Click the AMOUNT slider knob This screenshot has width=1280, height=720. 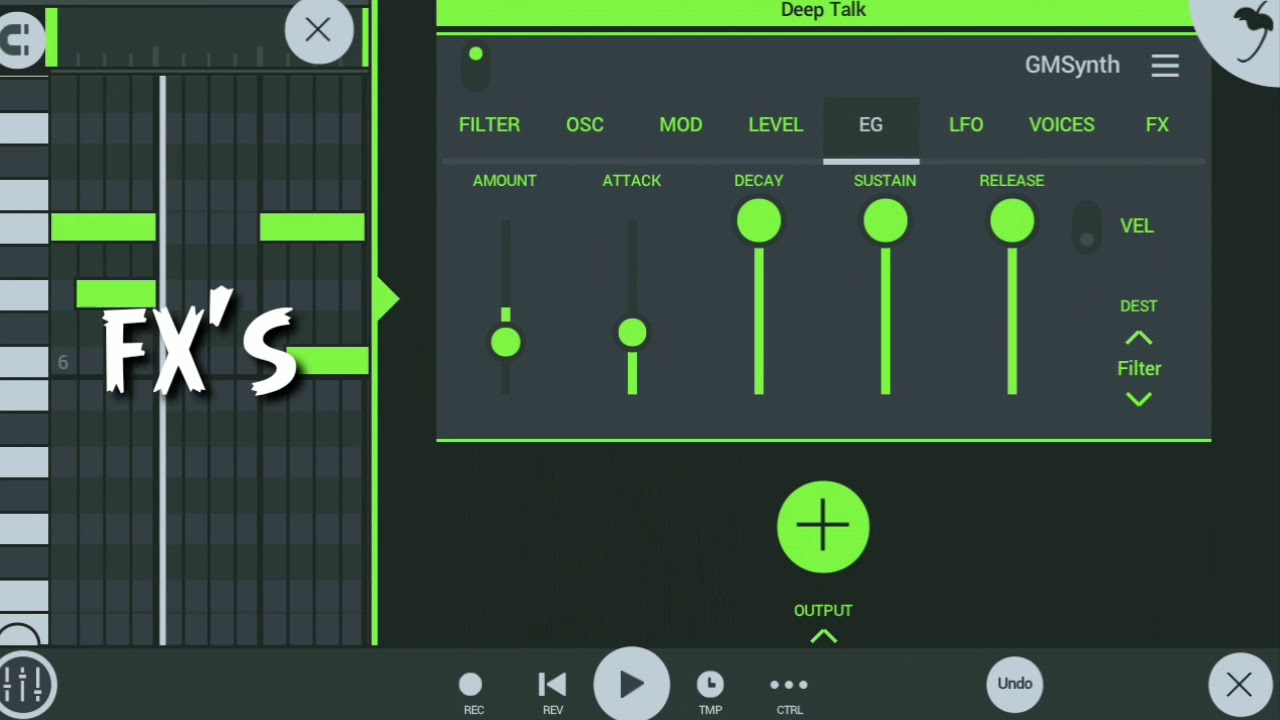pyautogui.click(x=506, y=343)
